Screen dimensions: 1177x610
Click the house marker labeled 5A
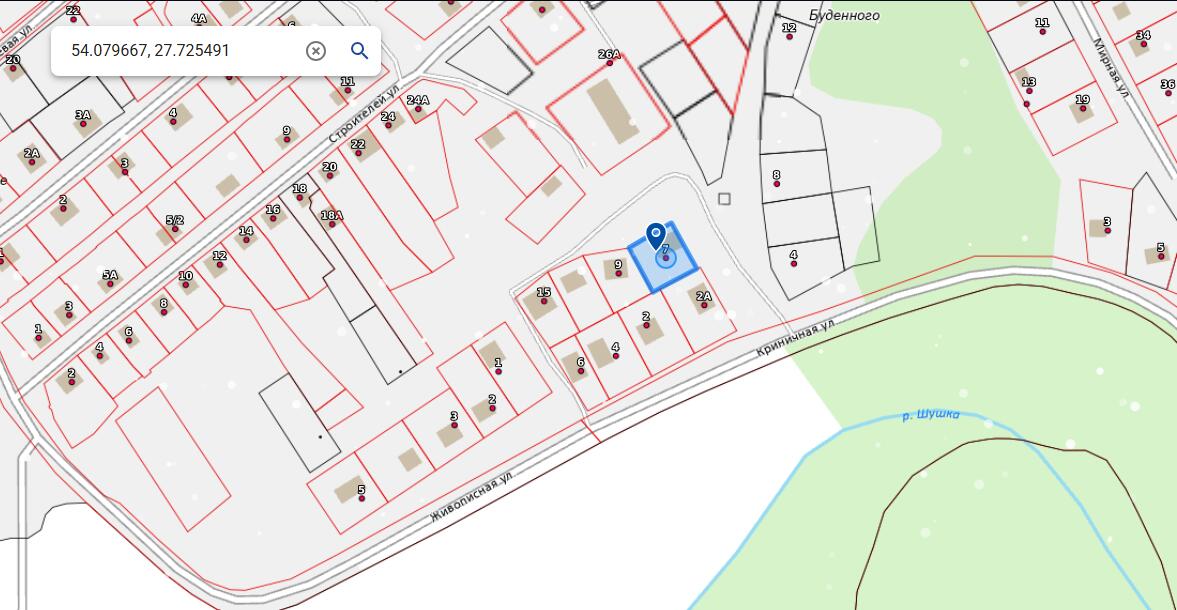tap(110, 282)
